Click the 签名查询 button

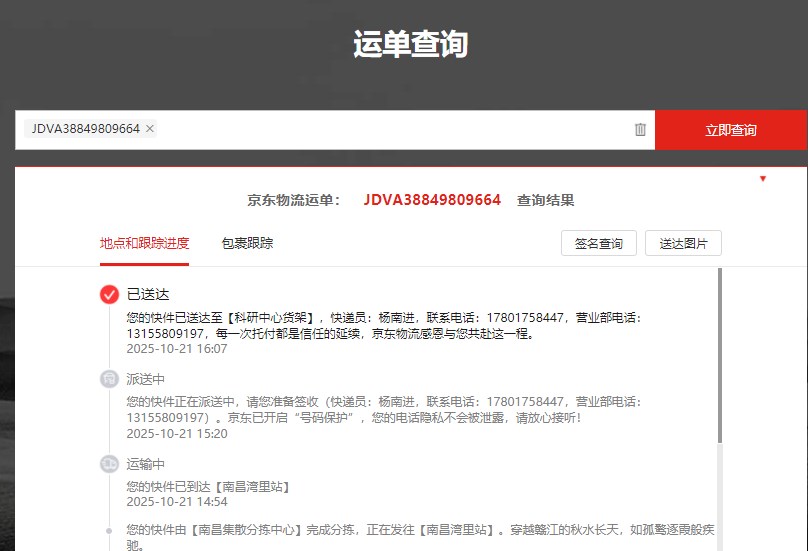[x=598, y=243]
